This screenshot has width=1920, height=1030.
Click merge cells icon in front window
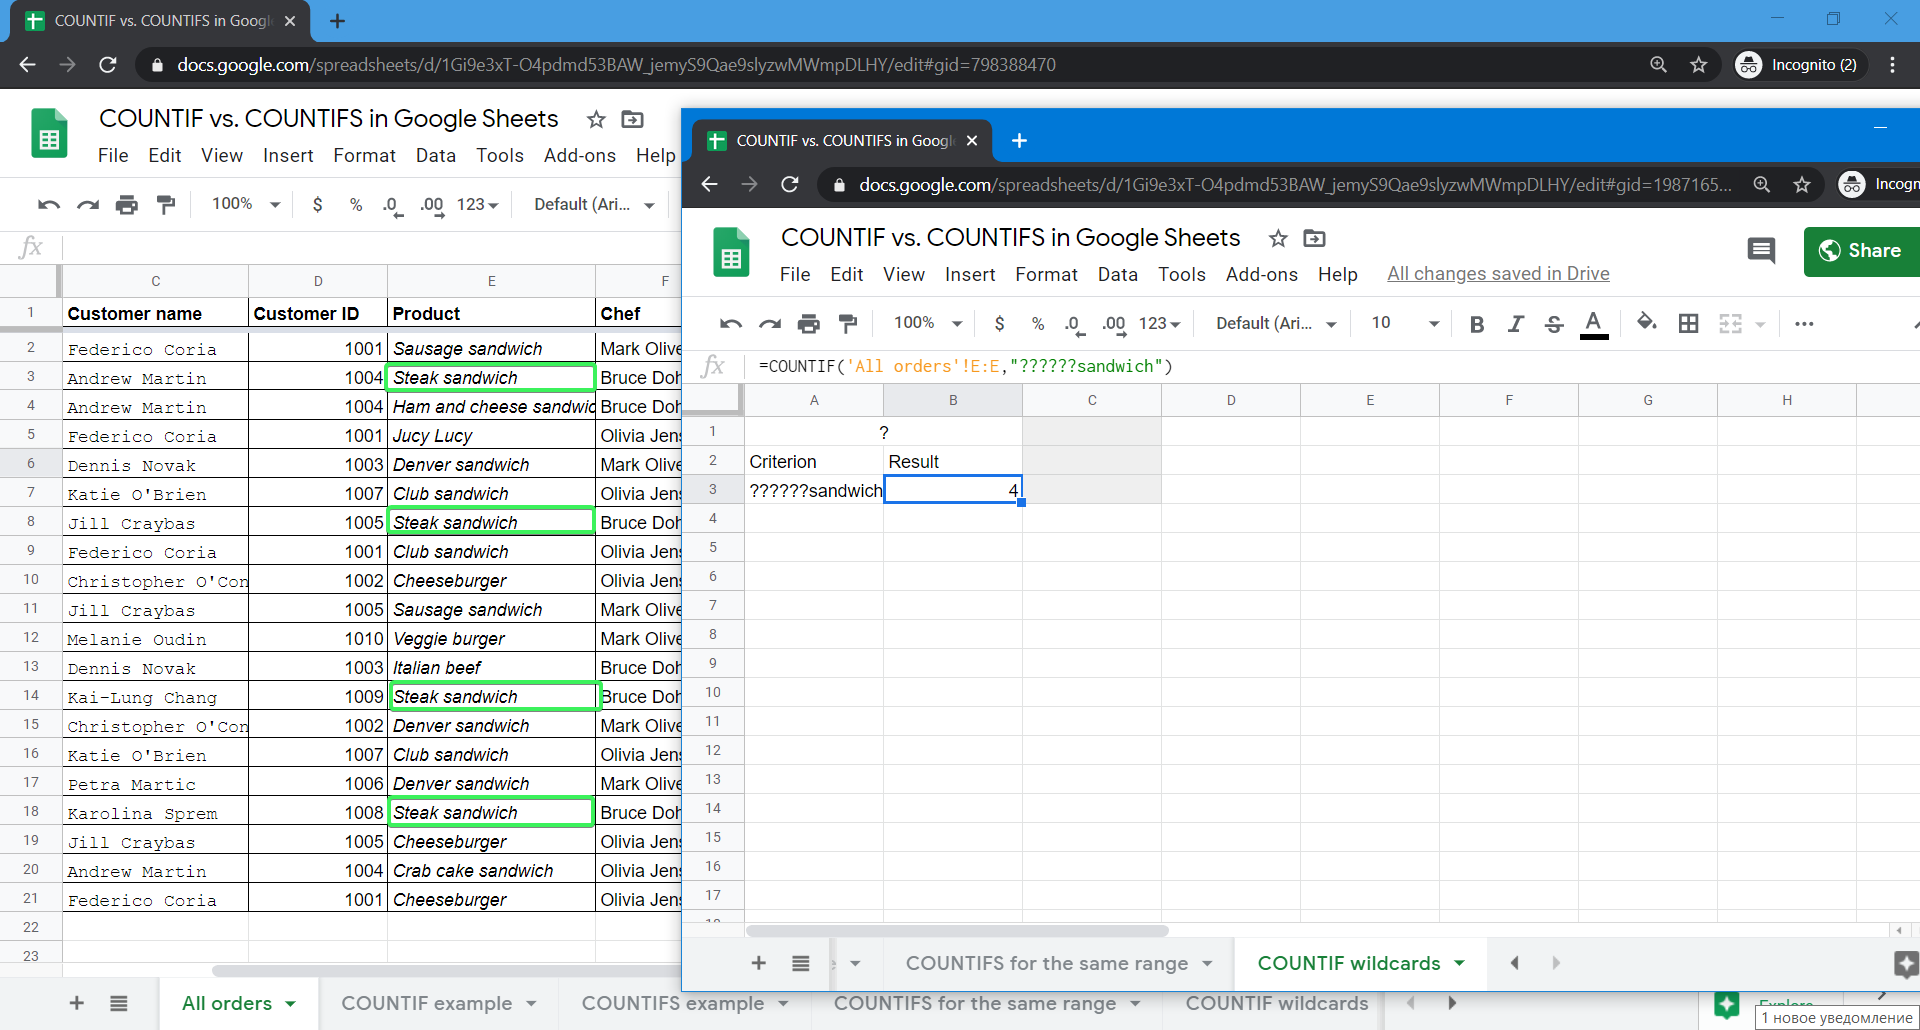point(1731,323)
